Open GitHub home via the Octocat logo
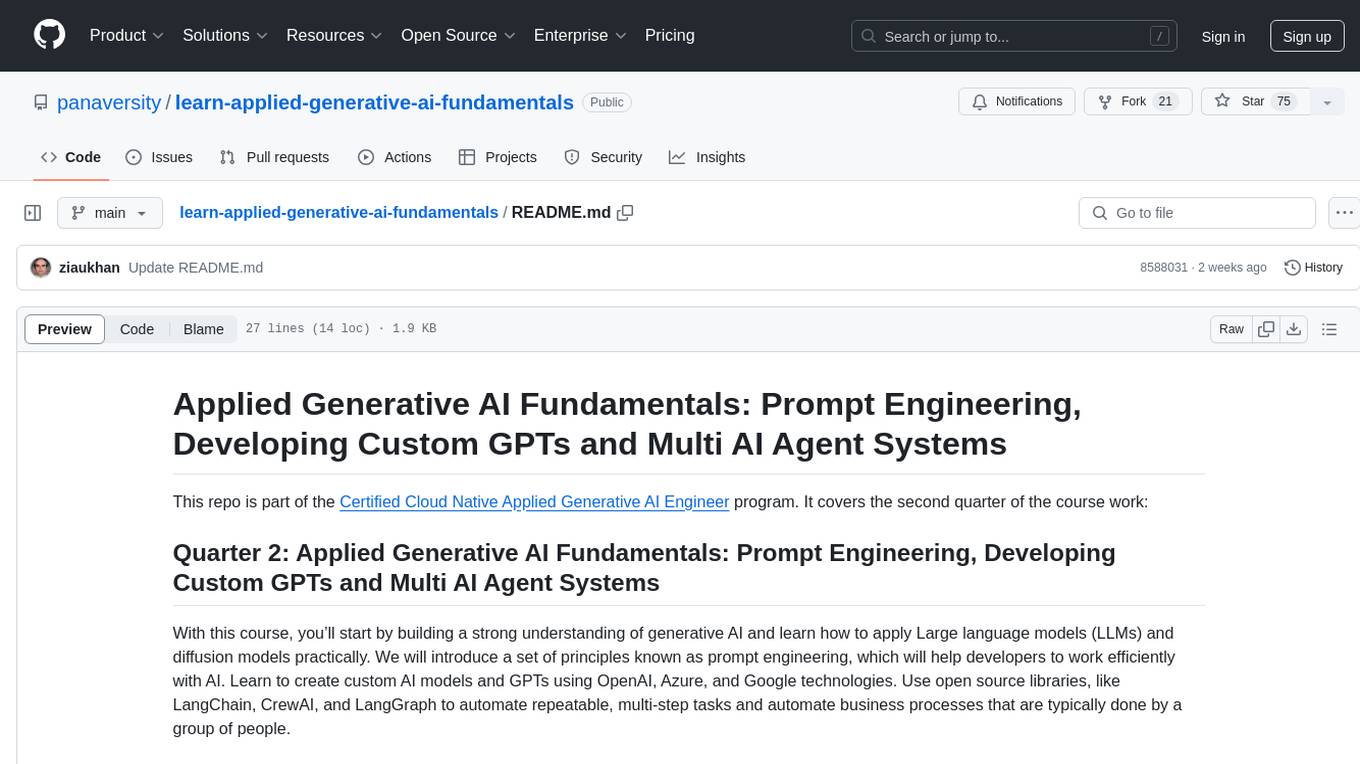 (x=49, y=35)
